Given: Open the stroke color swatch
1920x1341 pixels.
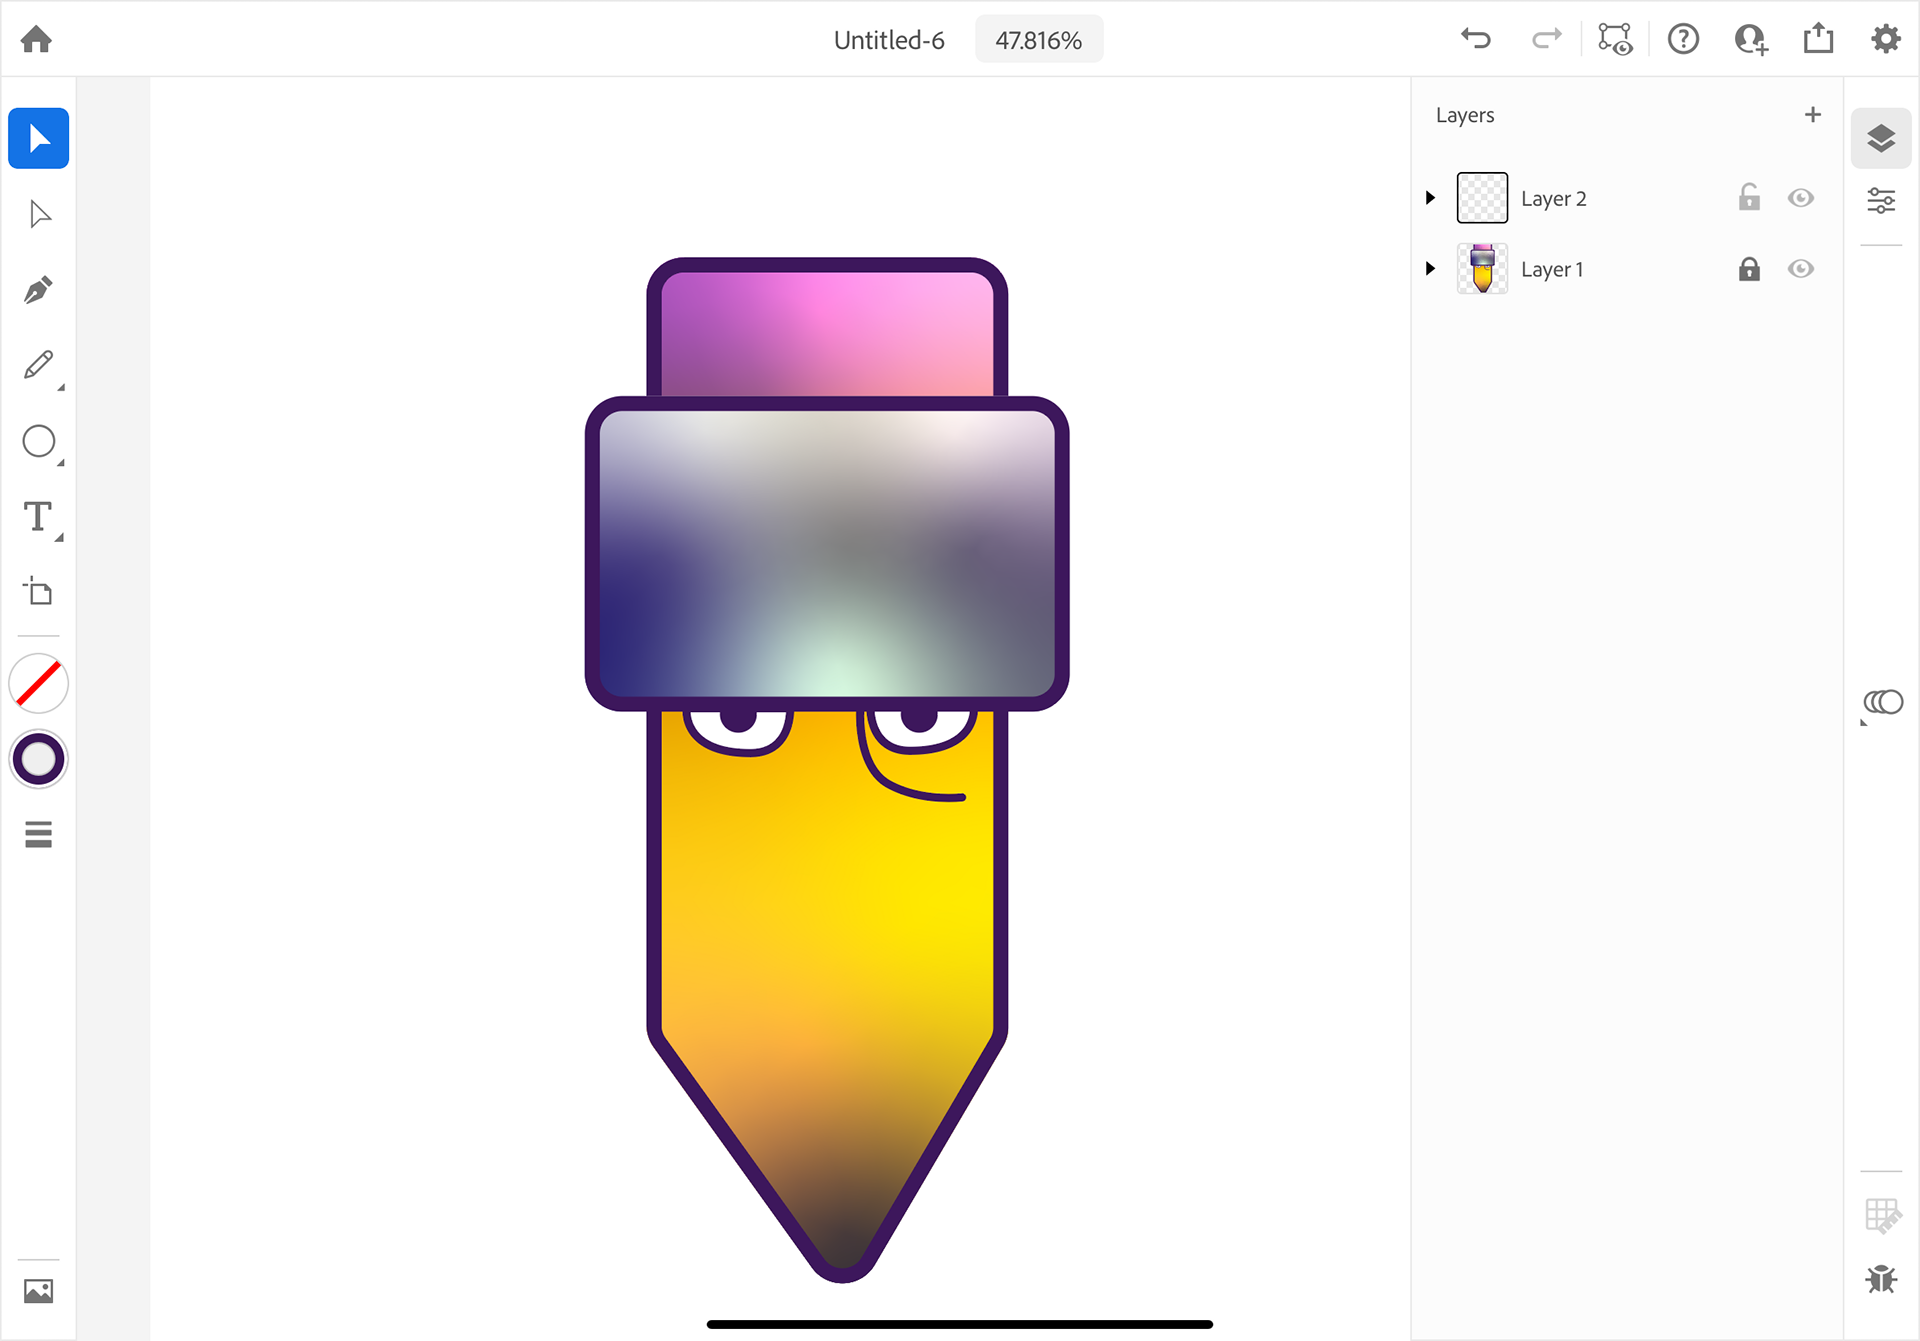Looking at the screenshot, I should [x=39, y=759].
